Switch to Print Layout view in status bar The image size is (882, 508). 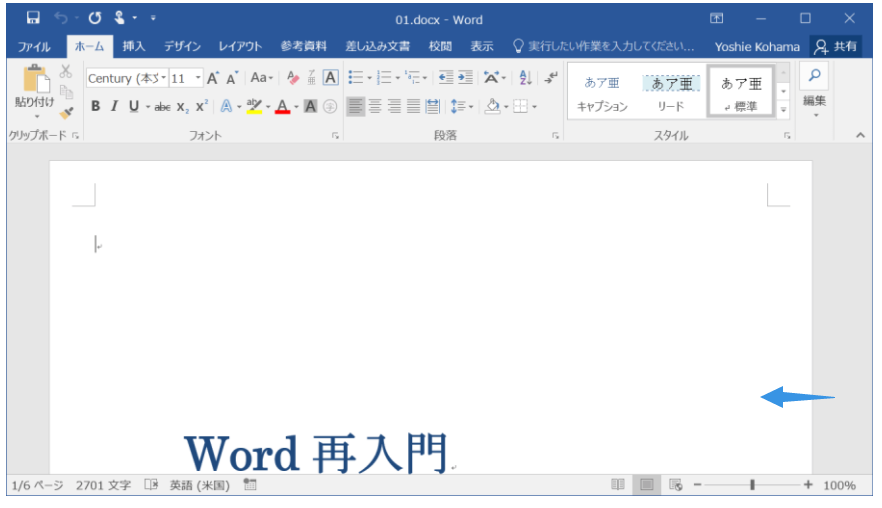[647, 484]
